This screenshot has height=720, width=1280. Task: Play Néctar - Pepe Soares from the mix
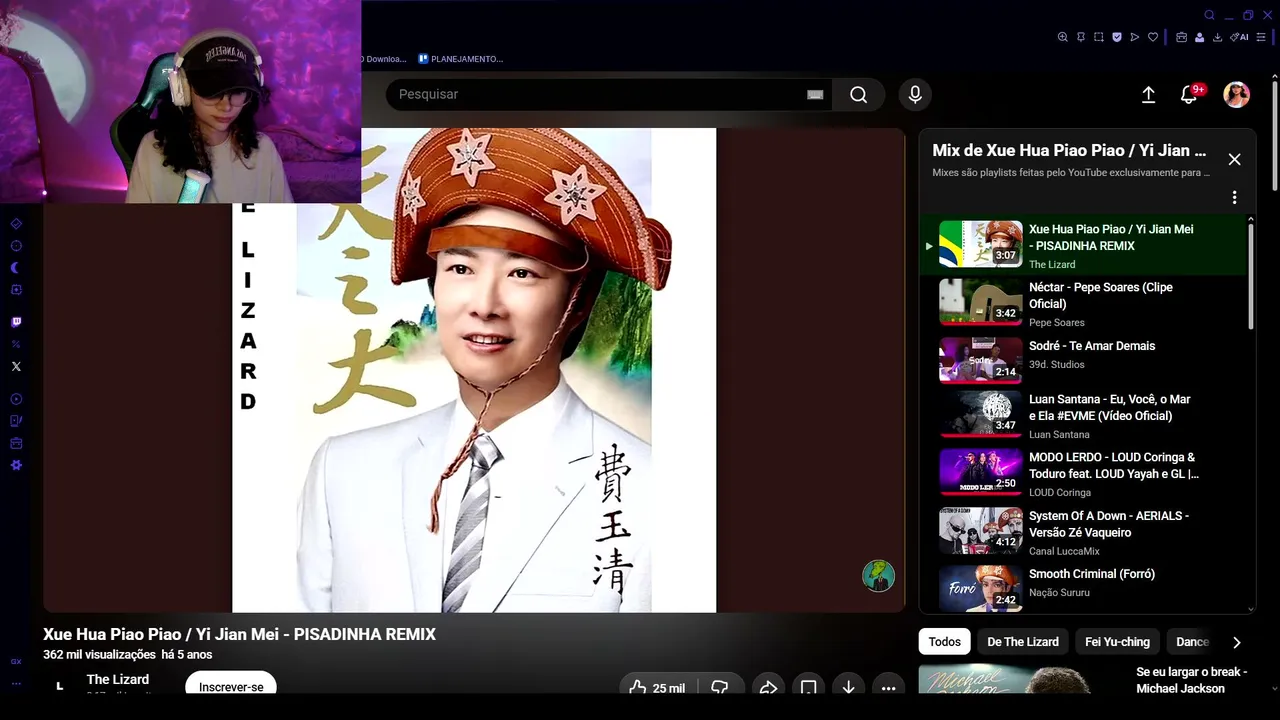click(1085, 302)
